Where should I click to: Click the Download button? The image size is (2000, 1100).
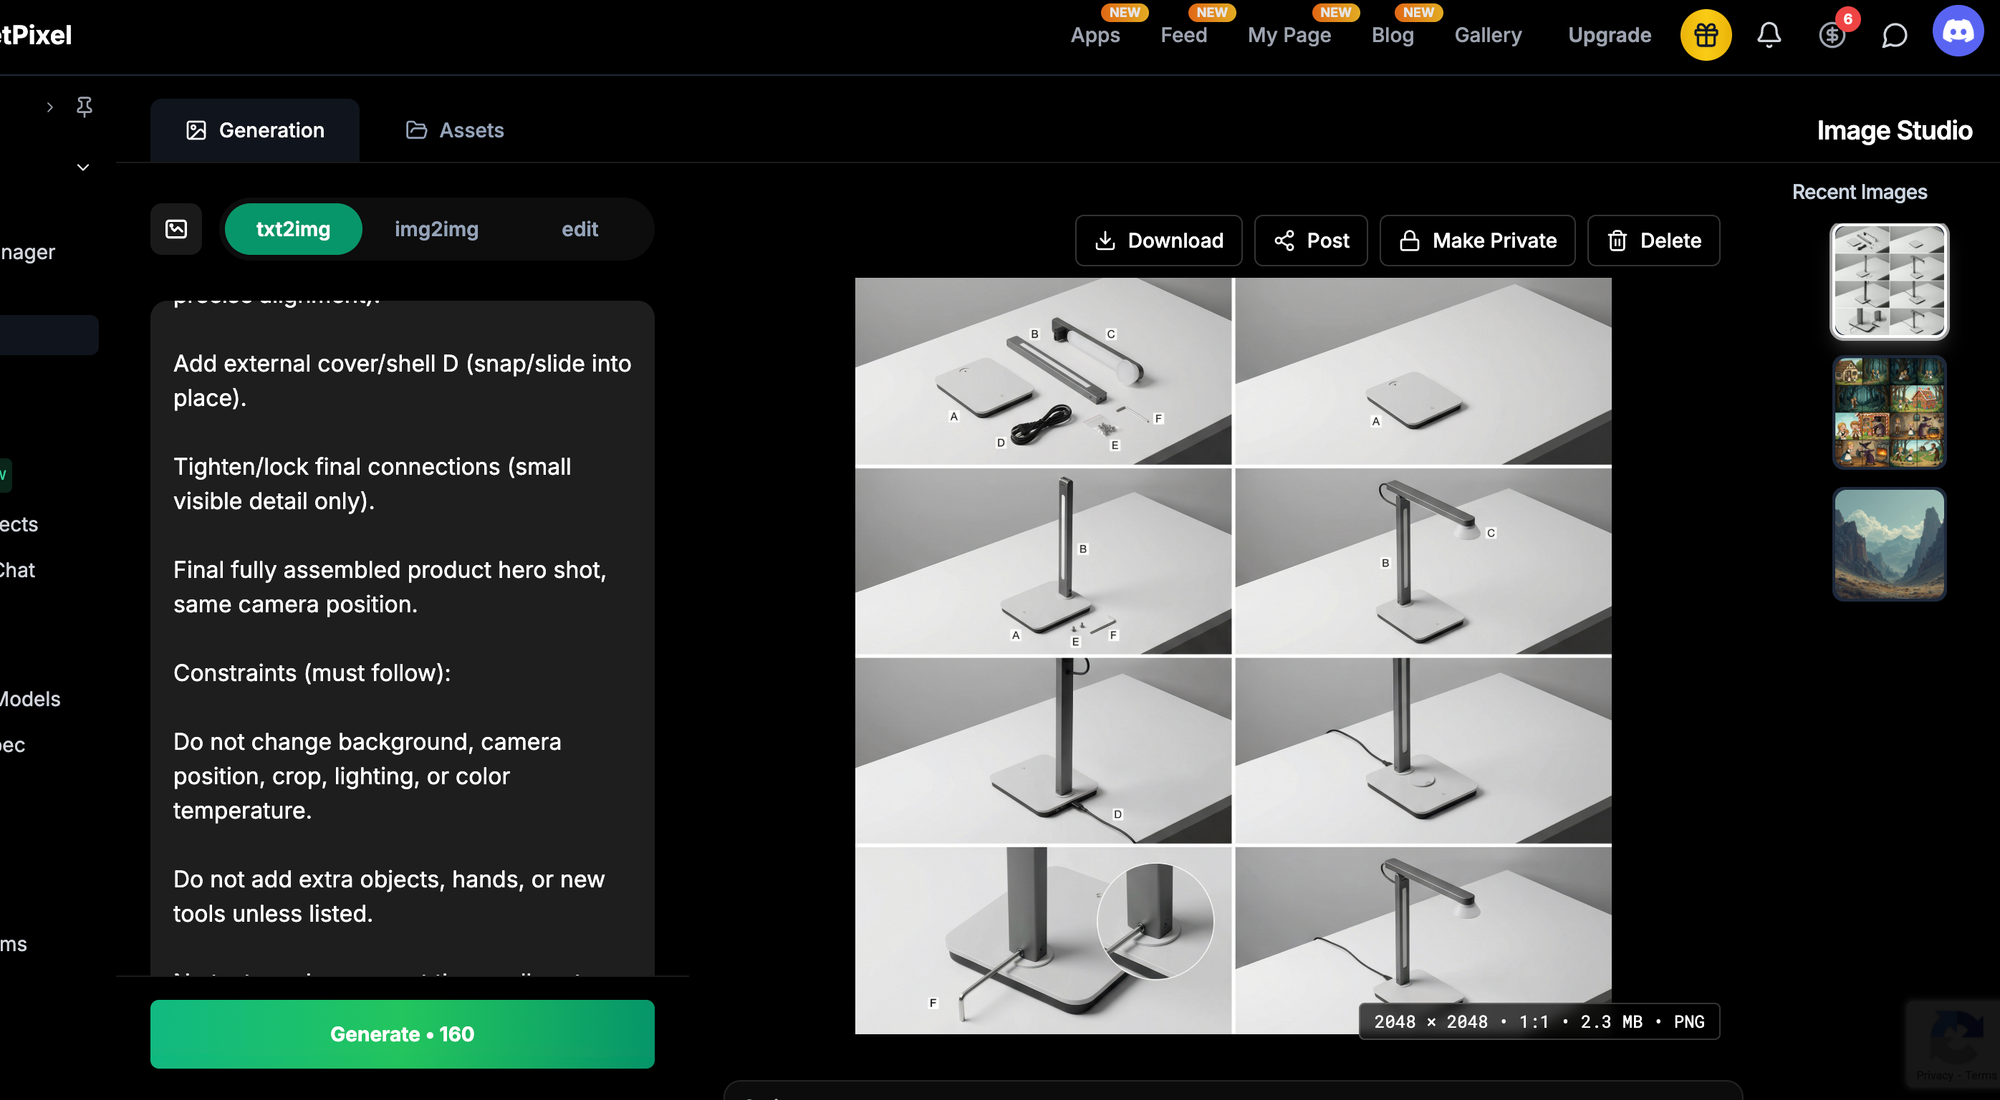point(1158,240)
